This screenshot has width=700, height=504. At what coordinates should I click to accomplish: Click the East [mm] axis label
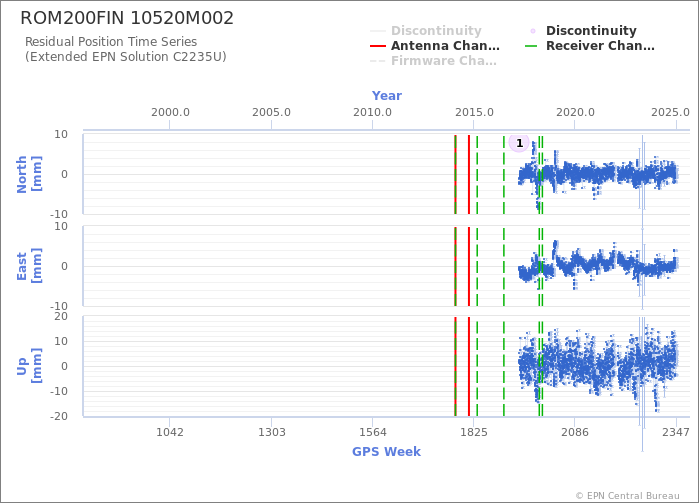[29, 266]
